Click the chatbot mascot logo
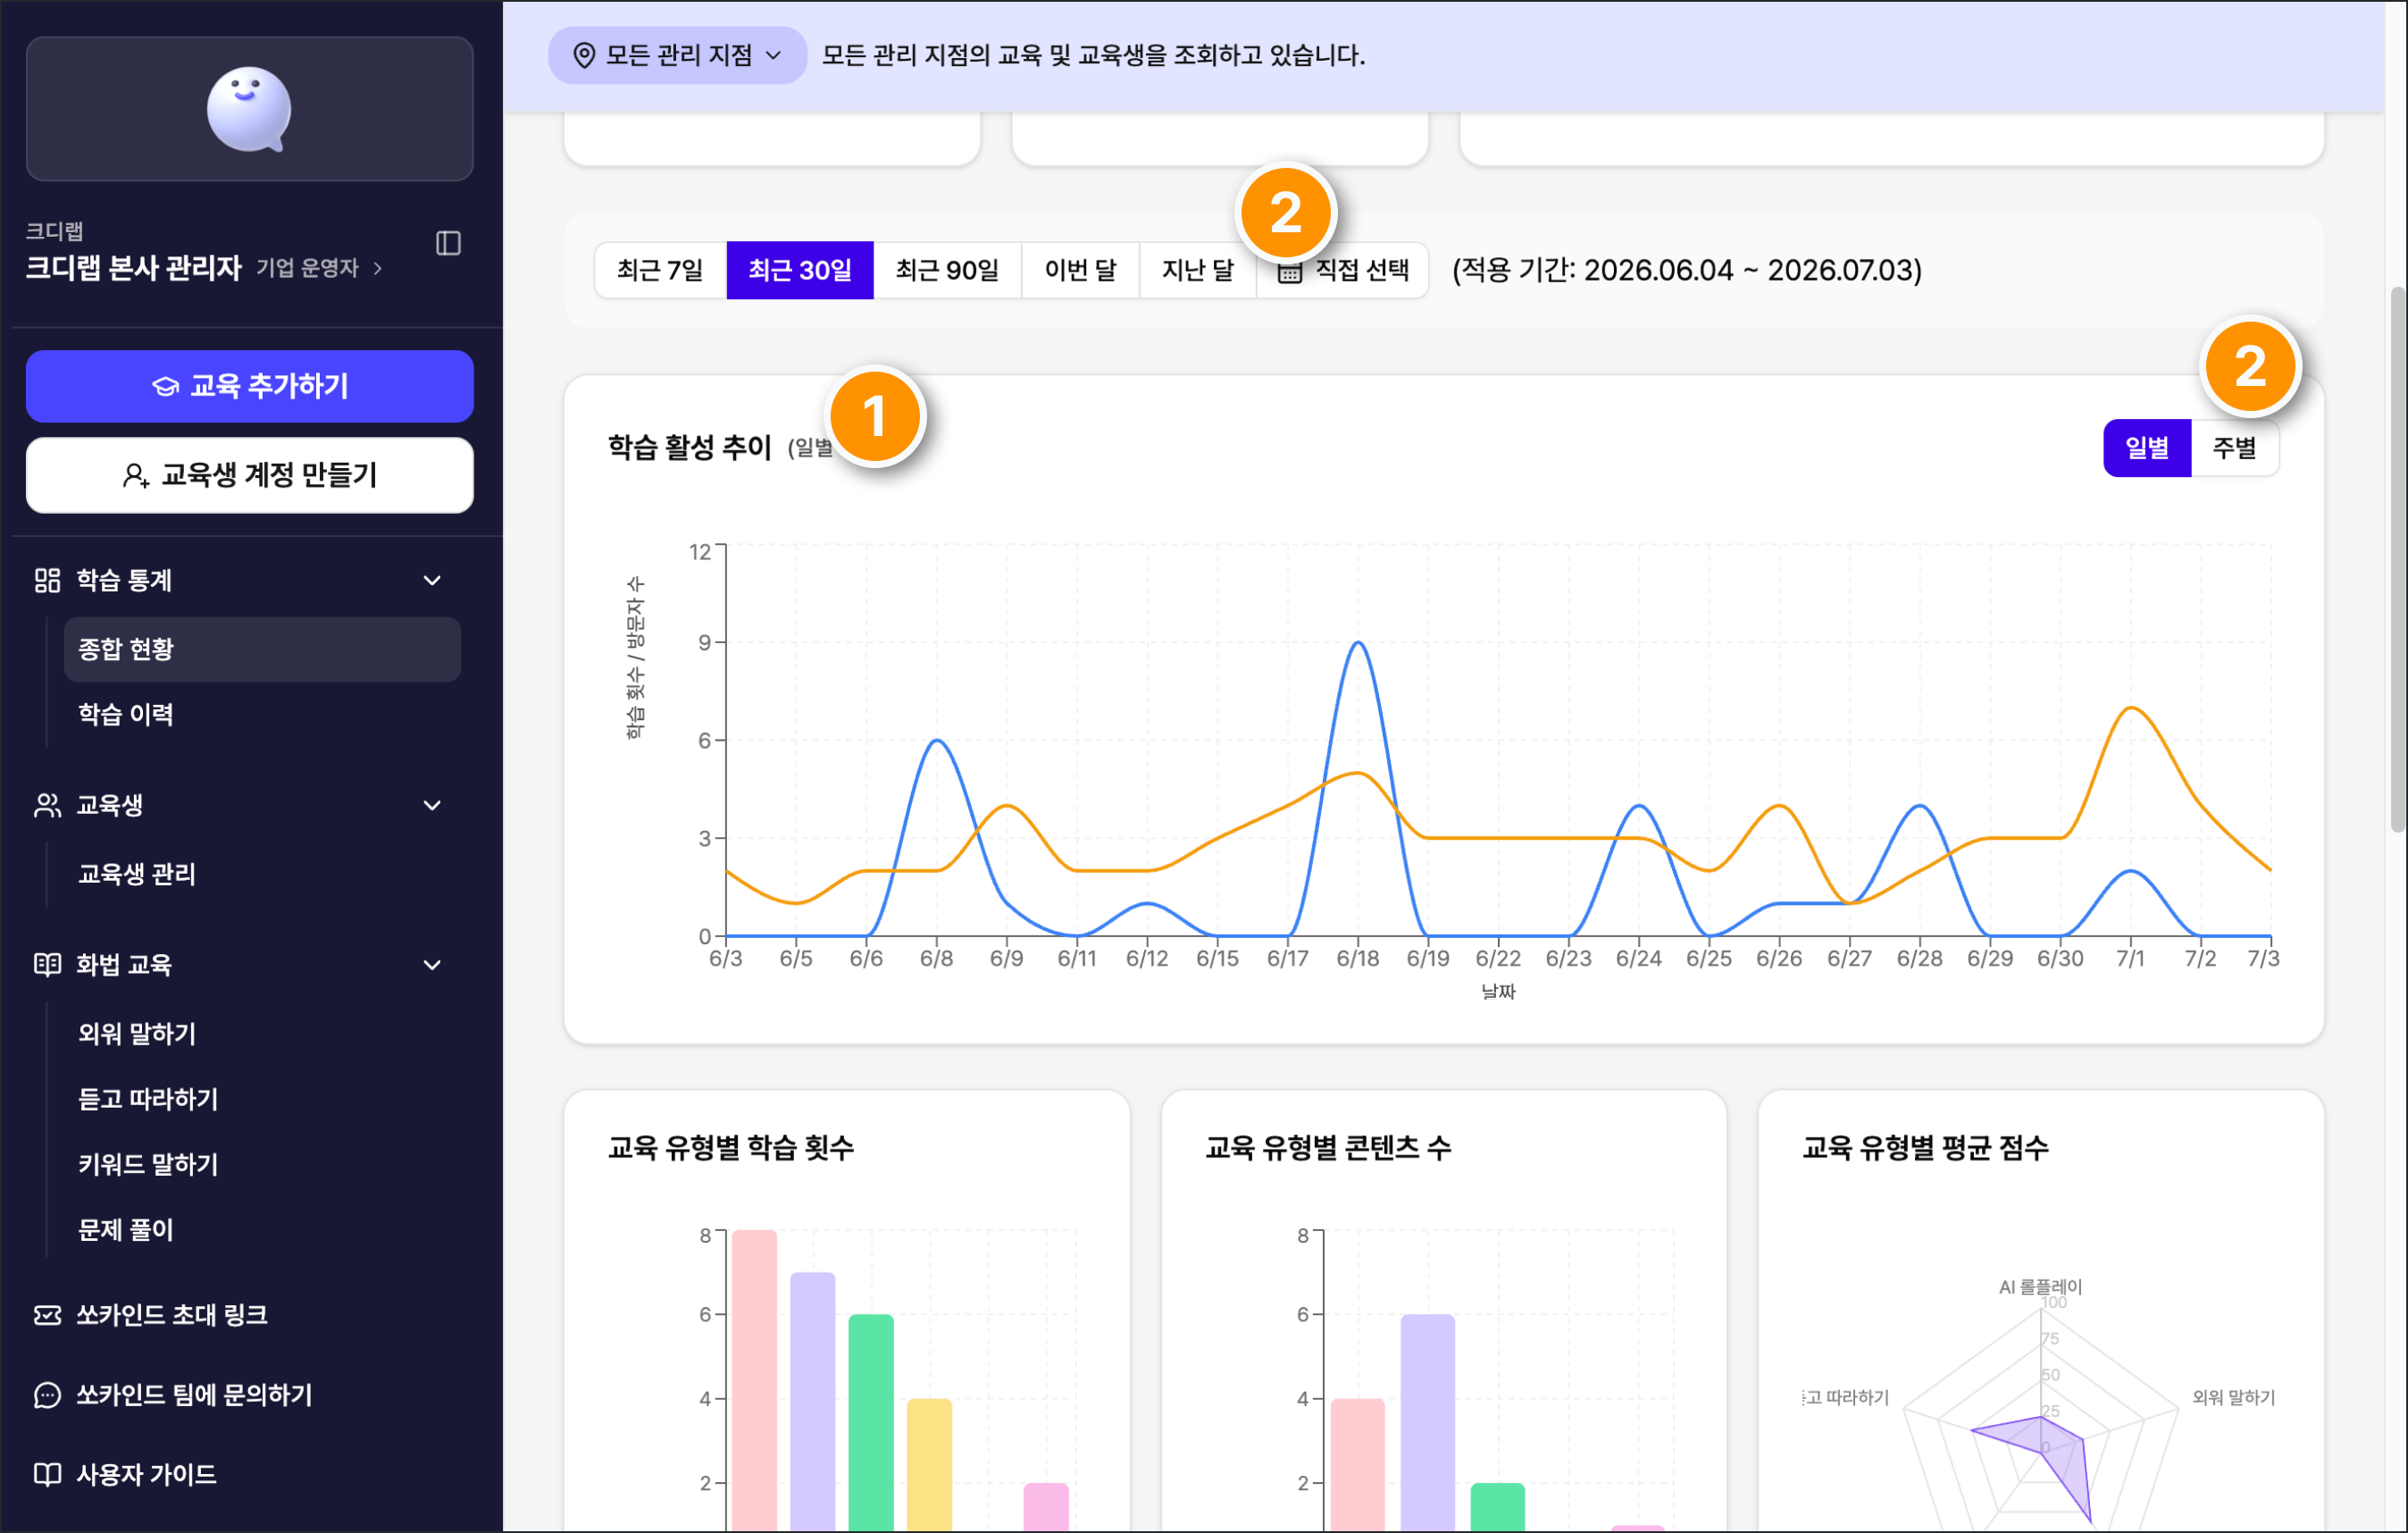Screen dimensions: 2408x1533 click(249, 109)
